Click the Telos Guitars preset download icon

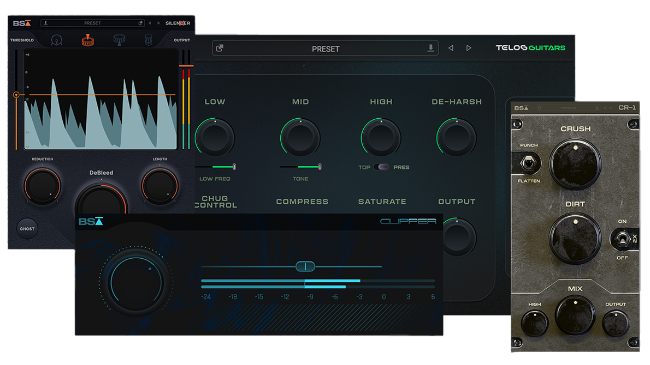pyautogui.click(x=431, y=48)
